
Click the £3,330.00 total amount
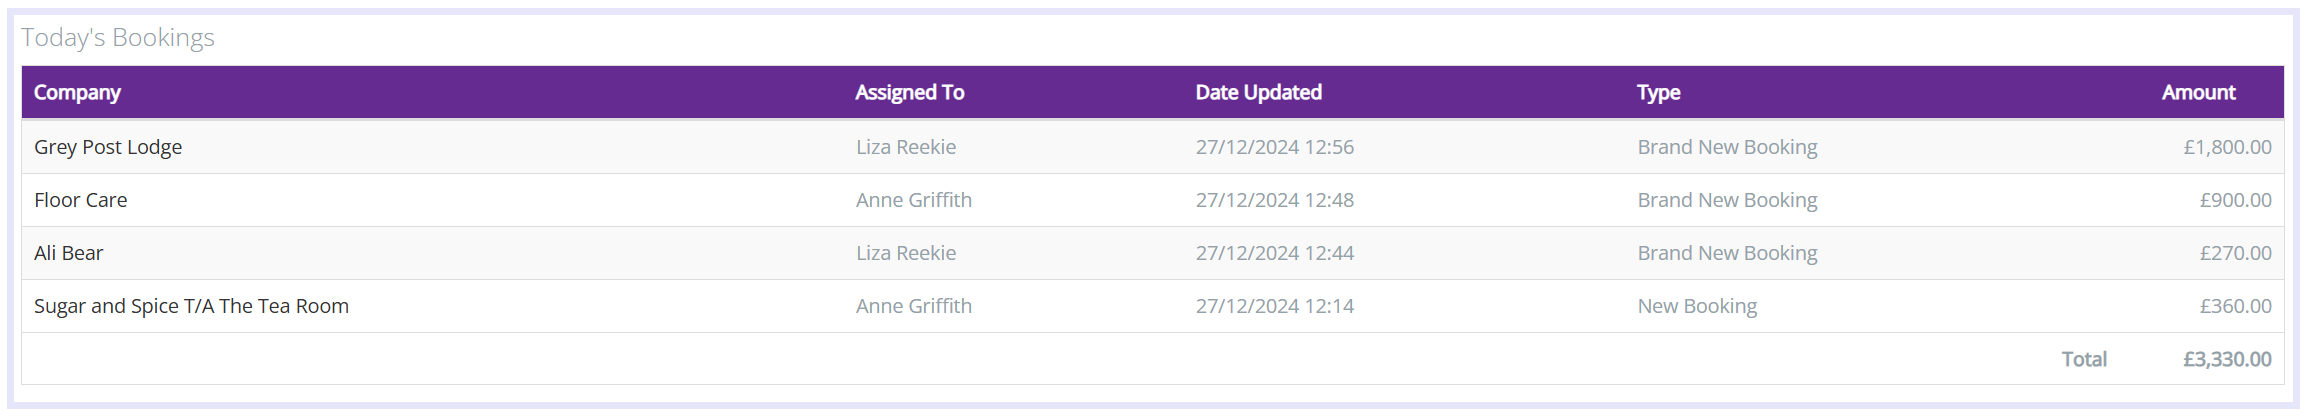click(2227, 359)
